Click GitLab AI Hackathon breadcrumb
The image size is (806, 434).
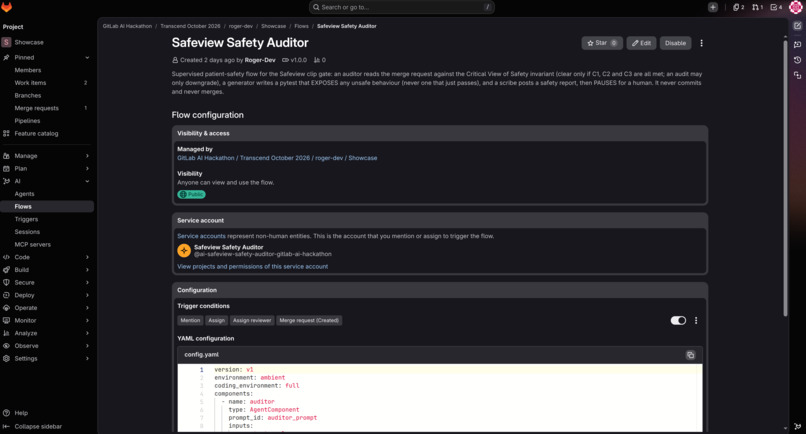click(x=127, y=26)
